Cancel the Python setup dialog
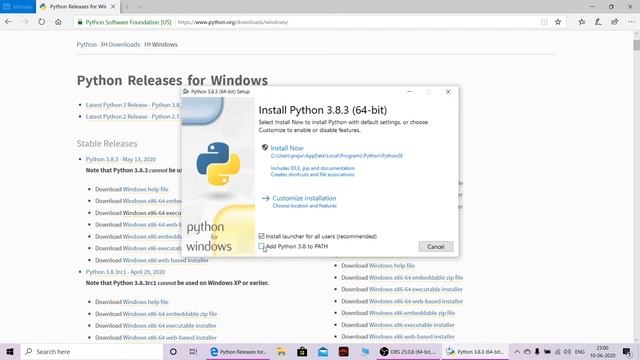The height and width of the screenshot is (360, 640). click(x=436, y=247)
